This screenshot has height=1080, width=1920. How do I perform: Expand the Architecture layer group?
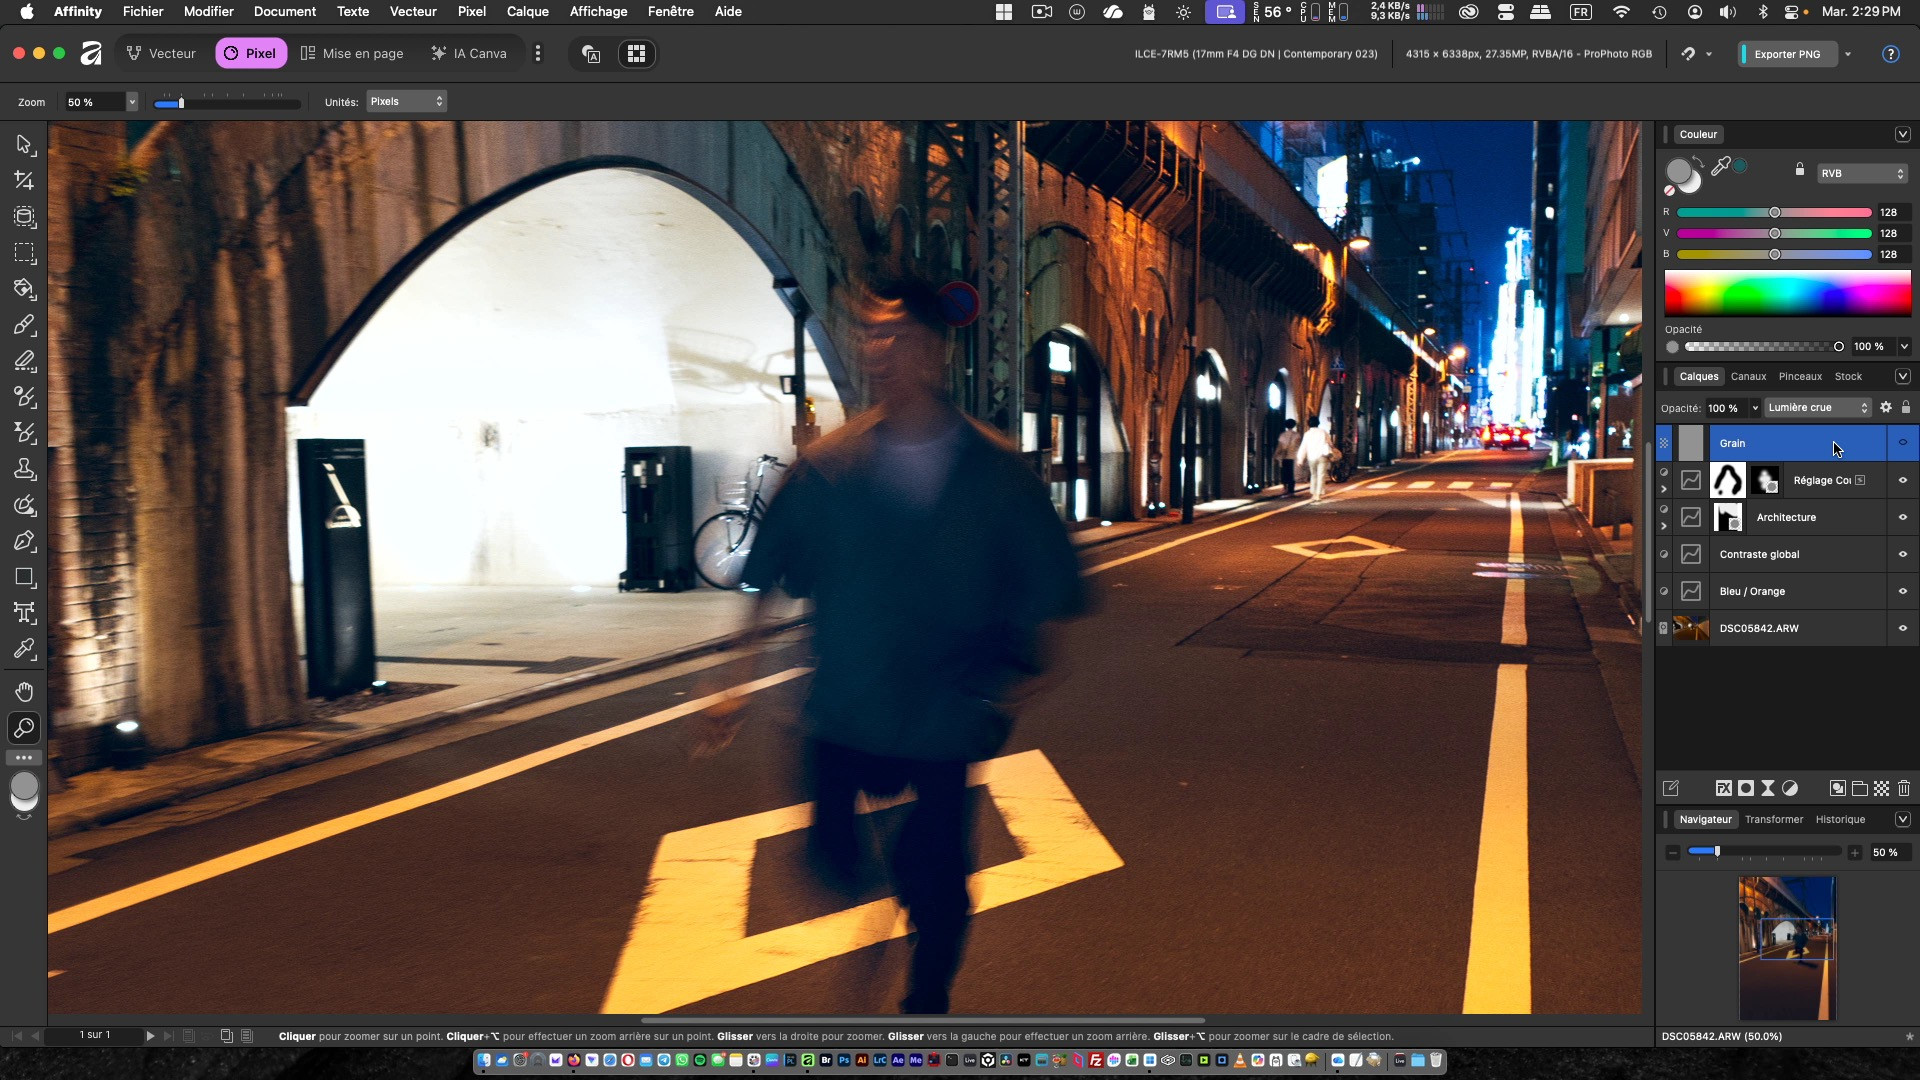point(1664,525)
